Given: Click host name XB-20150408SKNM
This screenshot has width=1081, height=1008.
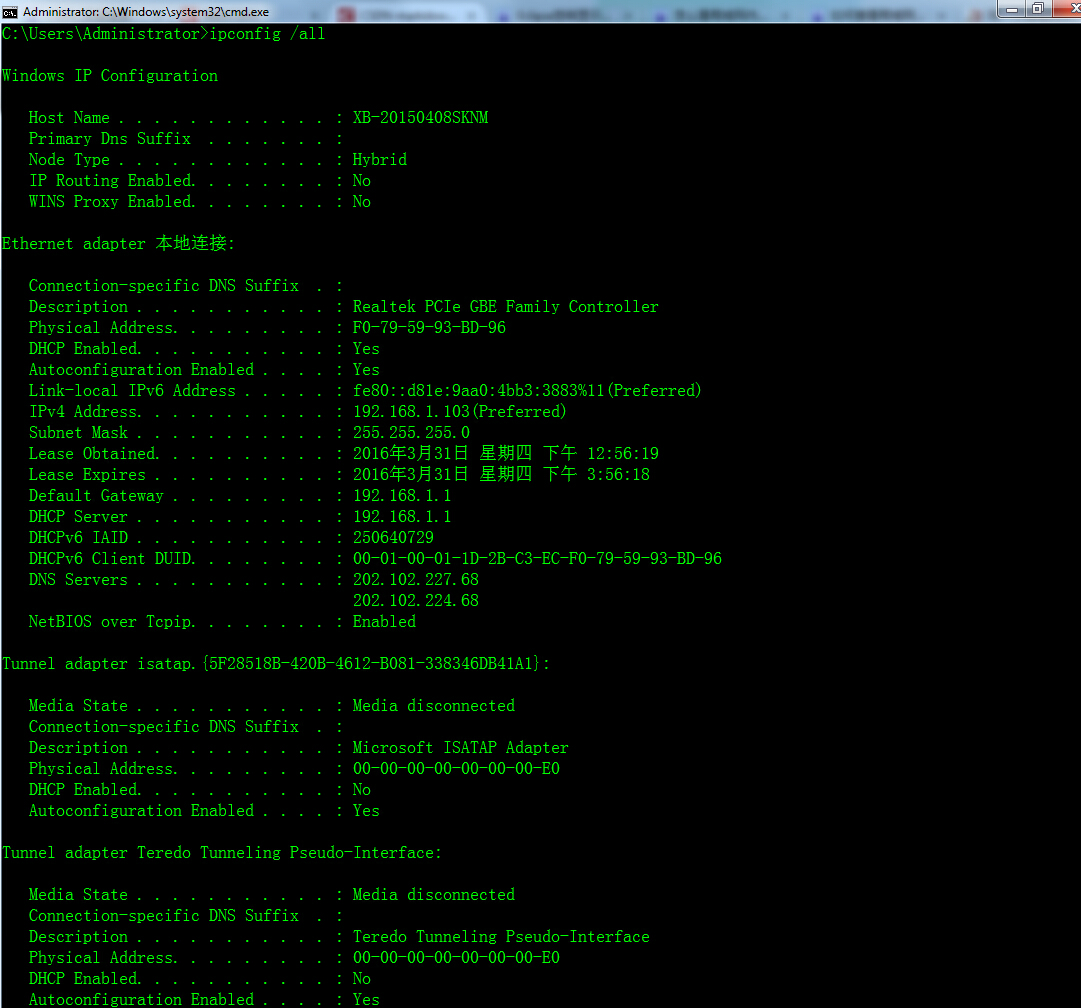Looking at the screenshot, I should 421,118.
